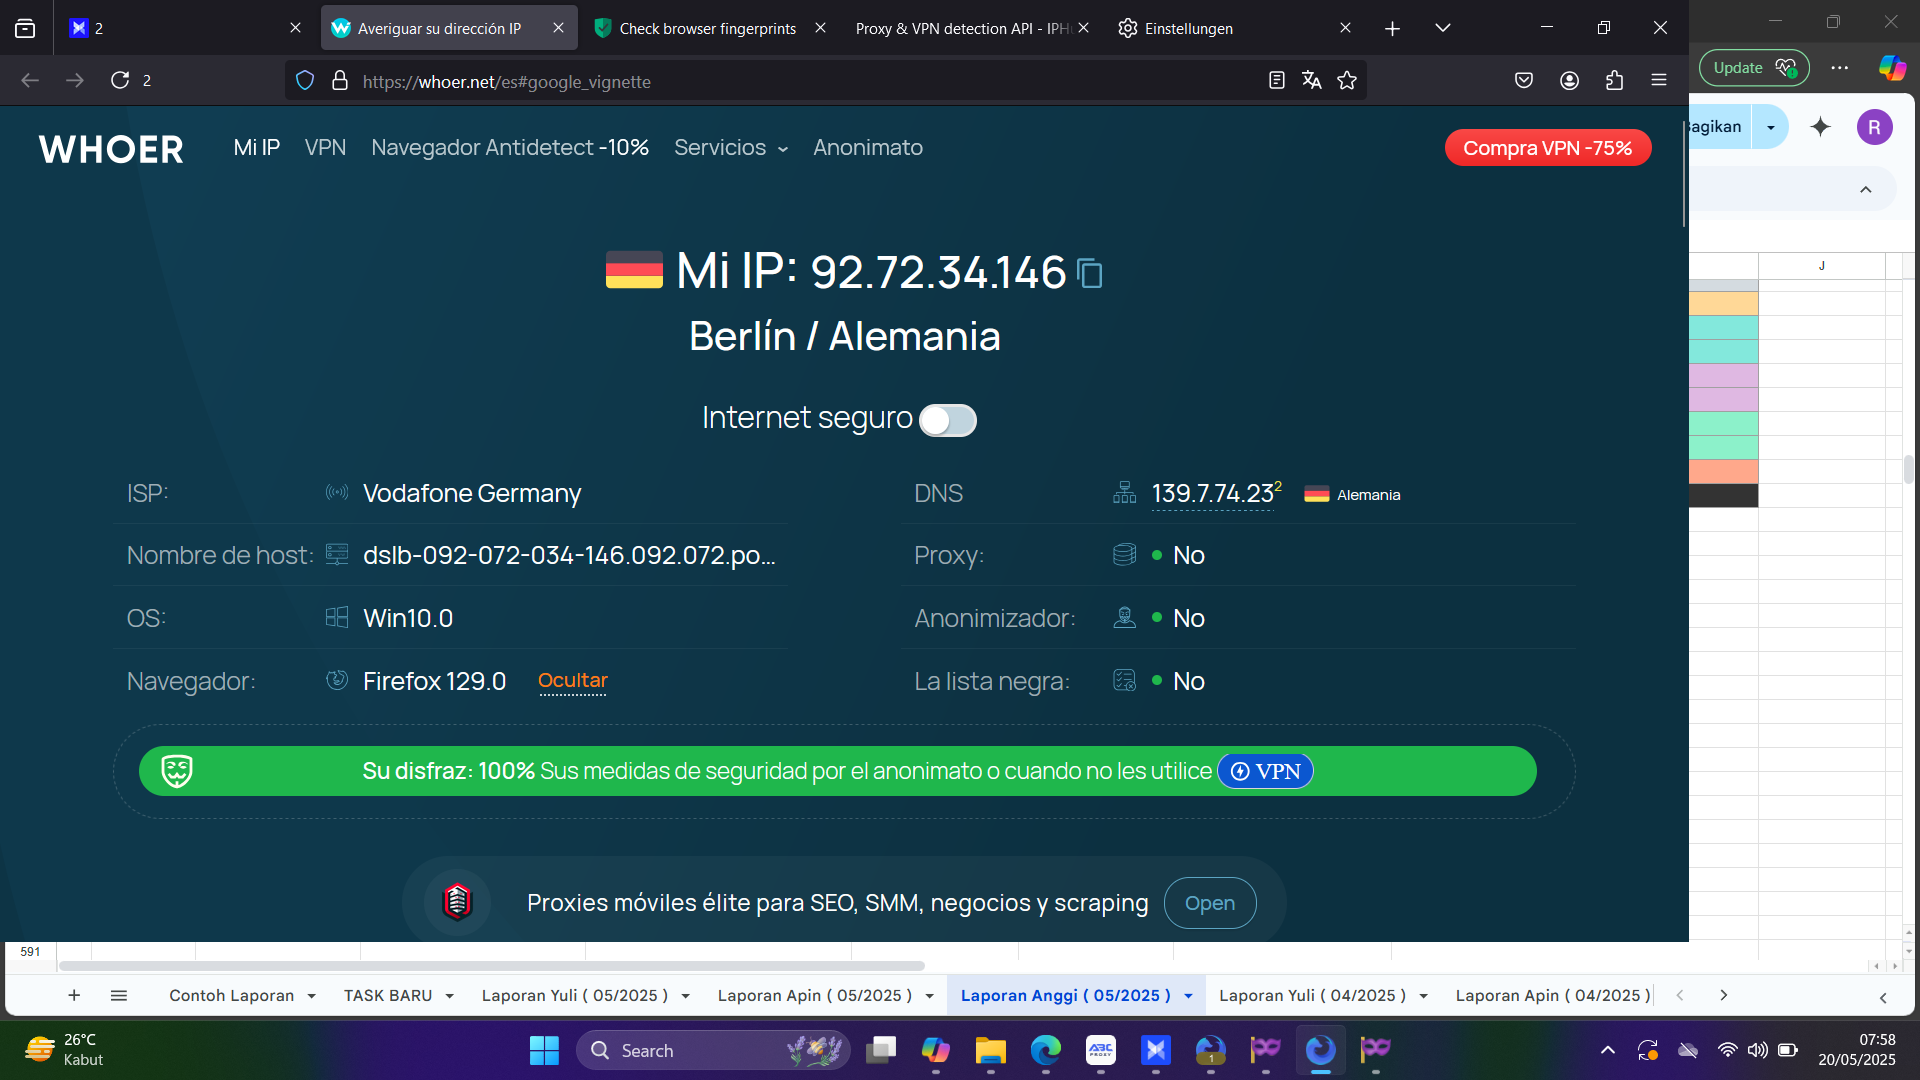Screen dimensions: 1920x1080
Task: Open the list all tabs dropdown arrow
Action: pos(1442,28)
